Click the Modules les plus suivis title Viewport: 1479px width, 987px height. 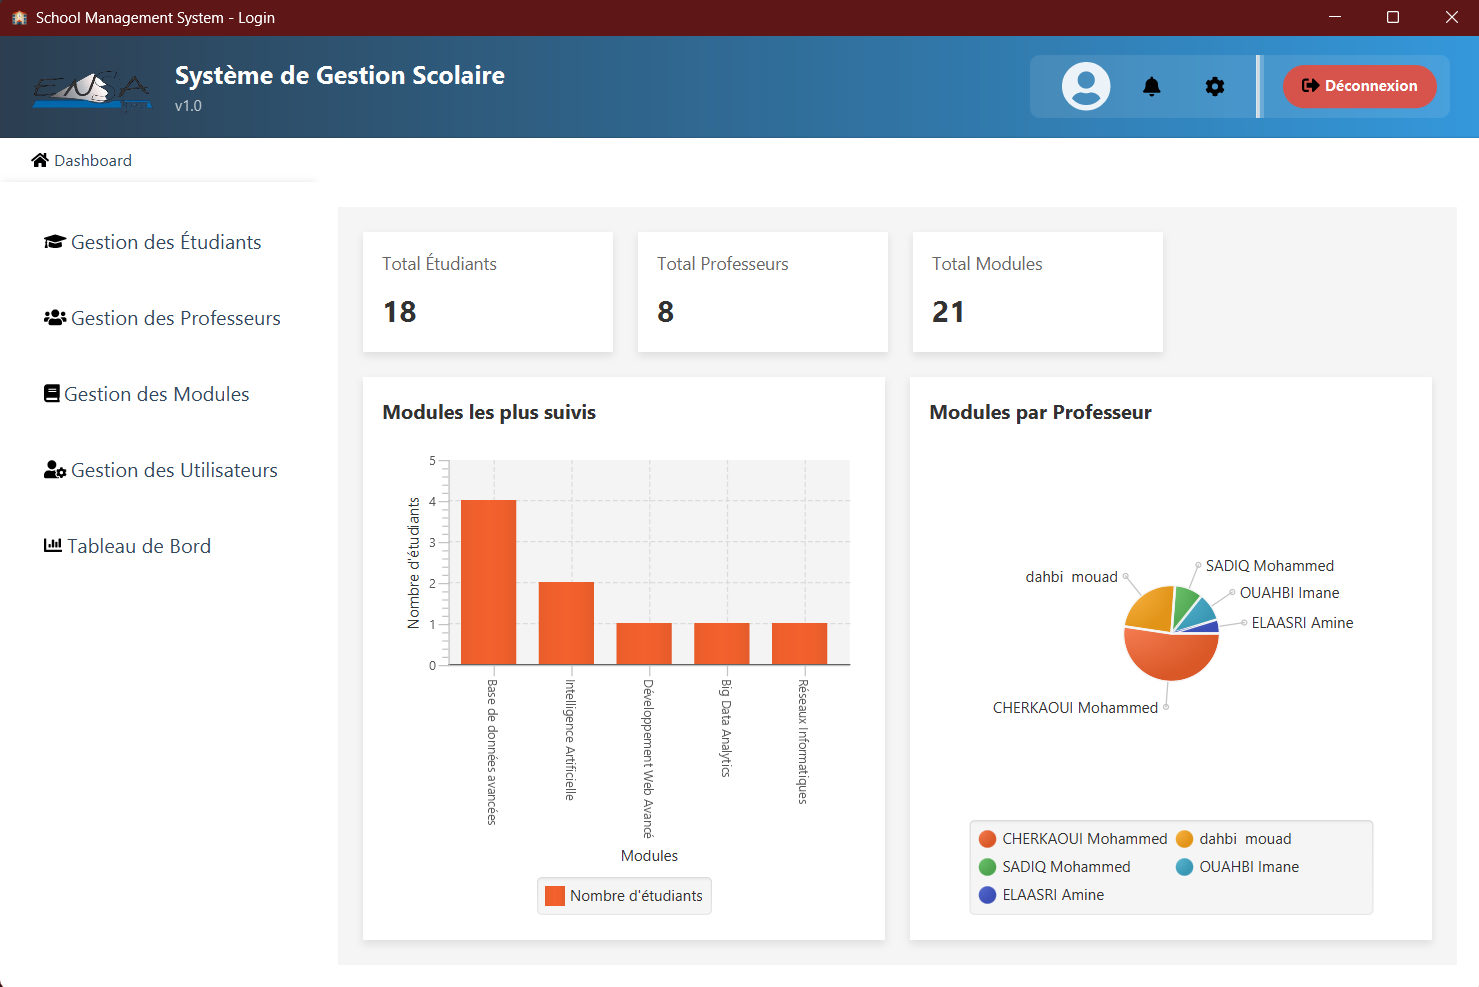click(x=489, y=412)
